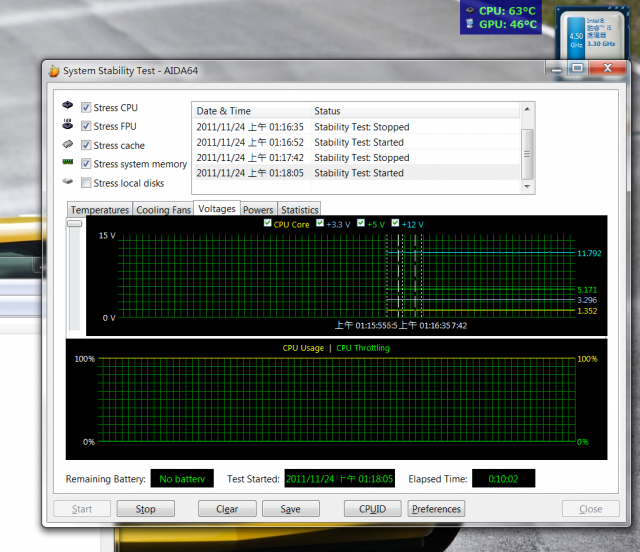640x552 pixels.
Task: Click the CPU Throttling graph label
Action: [x=363, y=348]
